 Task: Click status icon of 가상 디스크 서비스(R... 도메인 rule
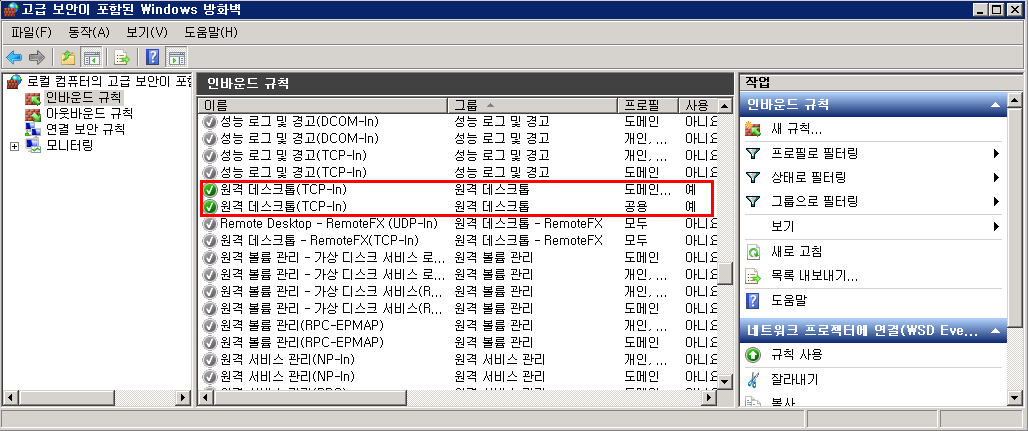(x=210, y=308)
